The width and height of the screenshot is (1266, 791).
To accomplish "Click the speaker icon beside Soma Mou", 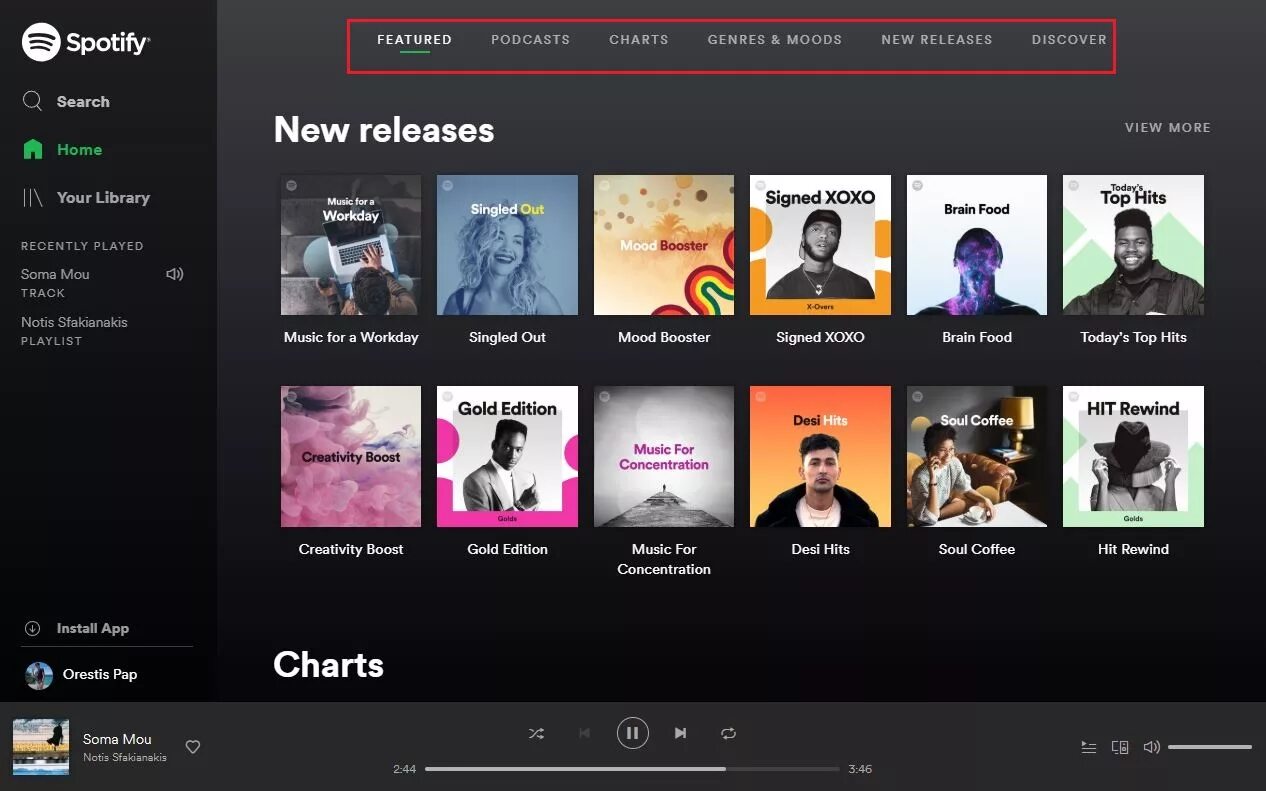I will [175, 274].
